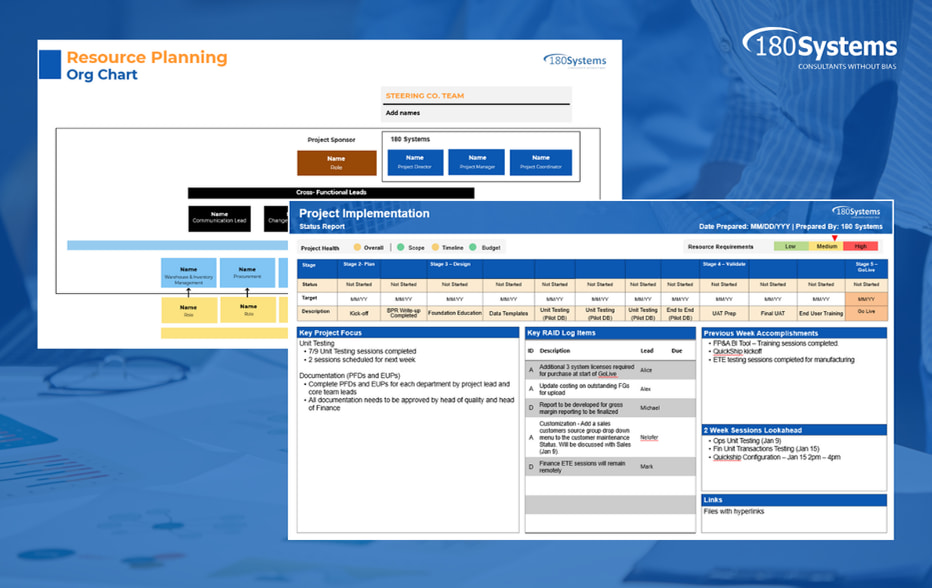Screen dimensions: 932x588
Task: Select the Budget health indicator dot
Action: (x=473, y=247)
